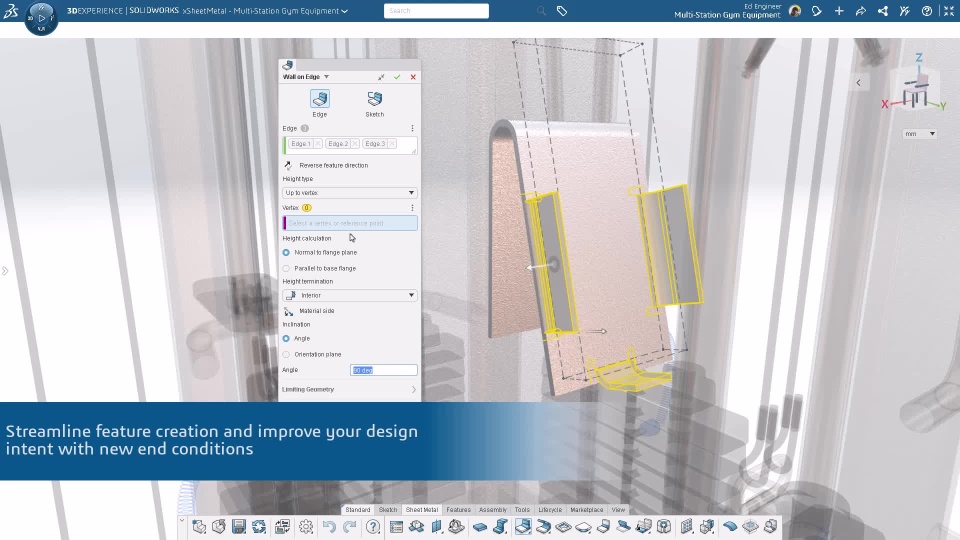Select the Sketch mode icon in Wall on Edge
960x540 pixels.
375,99
